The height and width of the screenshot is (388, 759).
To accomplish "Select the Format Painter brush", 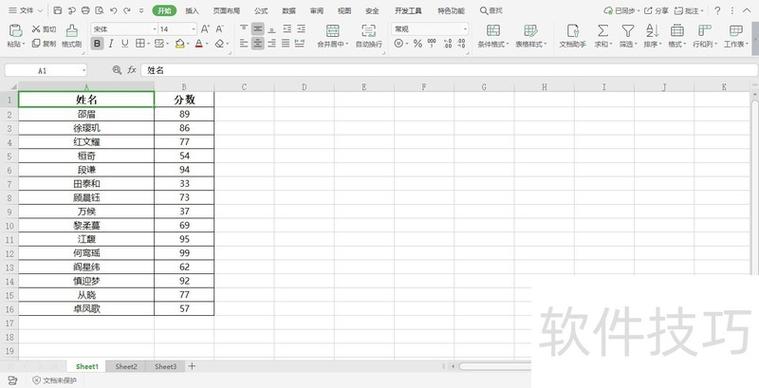I will pyautogui.click(x=72, y=30).
